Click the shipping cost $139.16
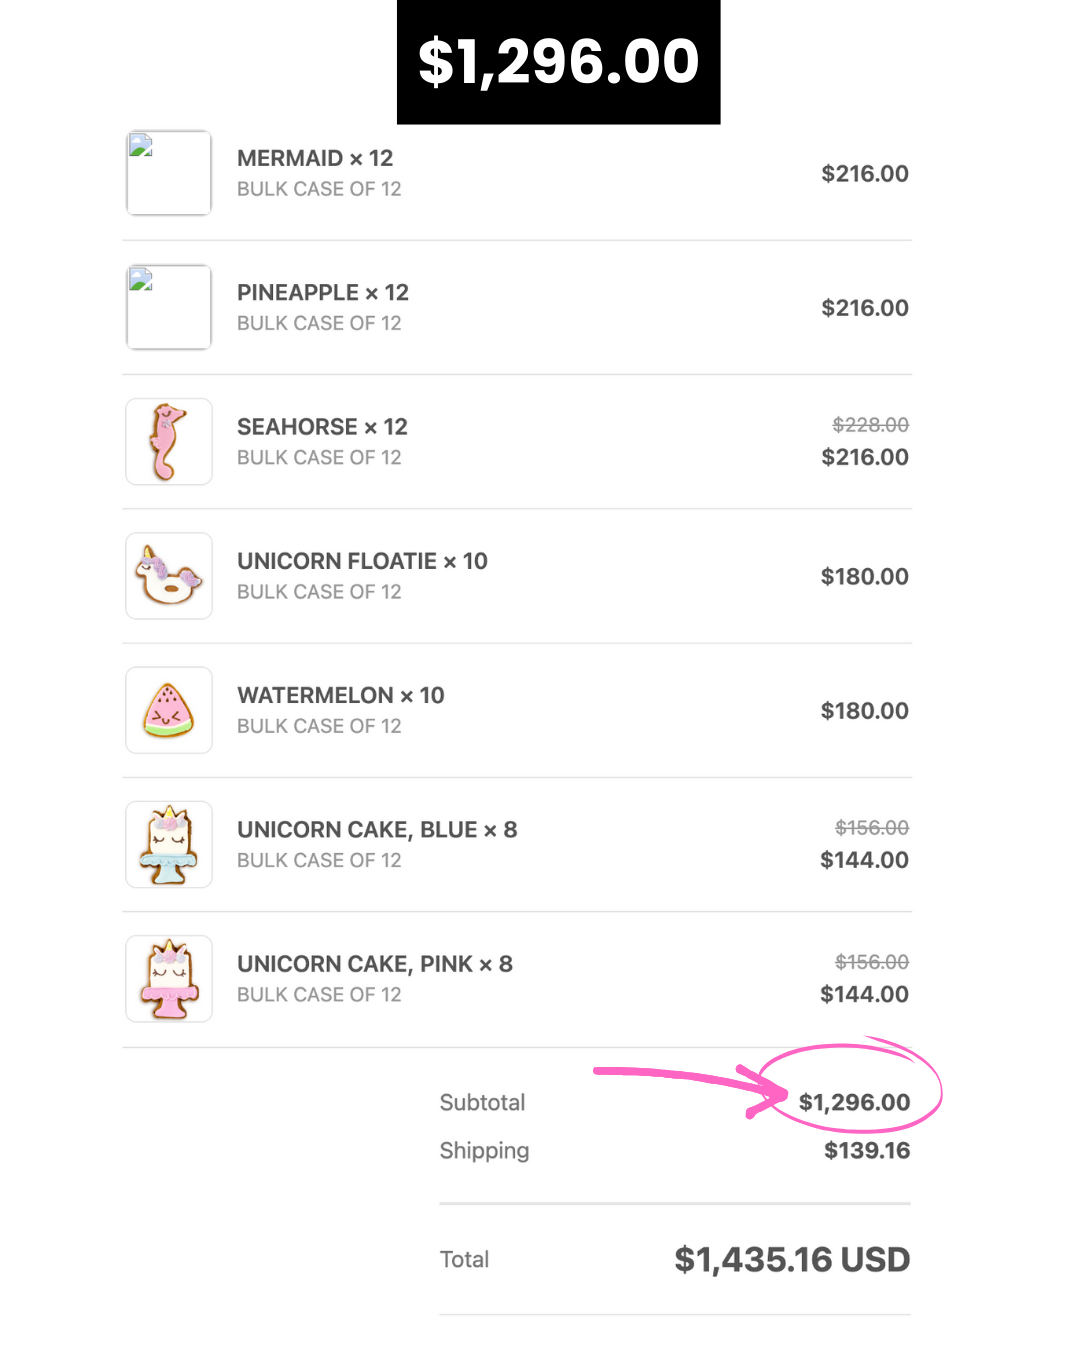 [867, 1151]
